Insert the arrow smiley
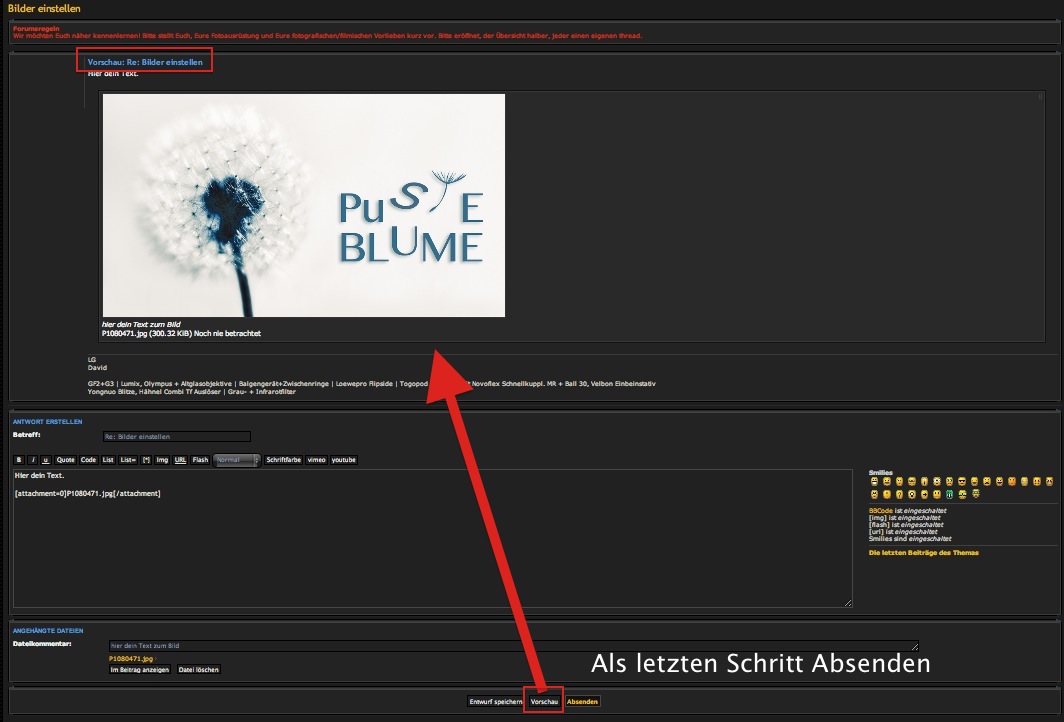This screenshot has width=1064, height=722. coord(925,494)
